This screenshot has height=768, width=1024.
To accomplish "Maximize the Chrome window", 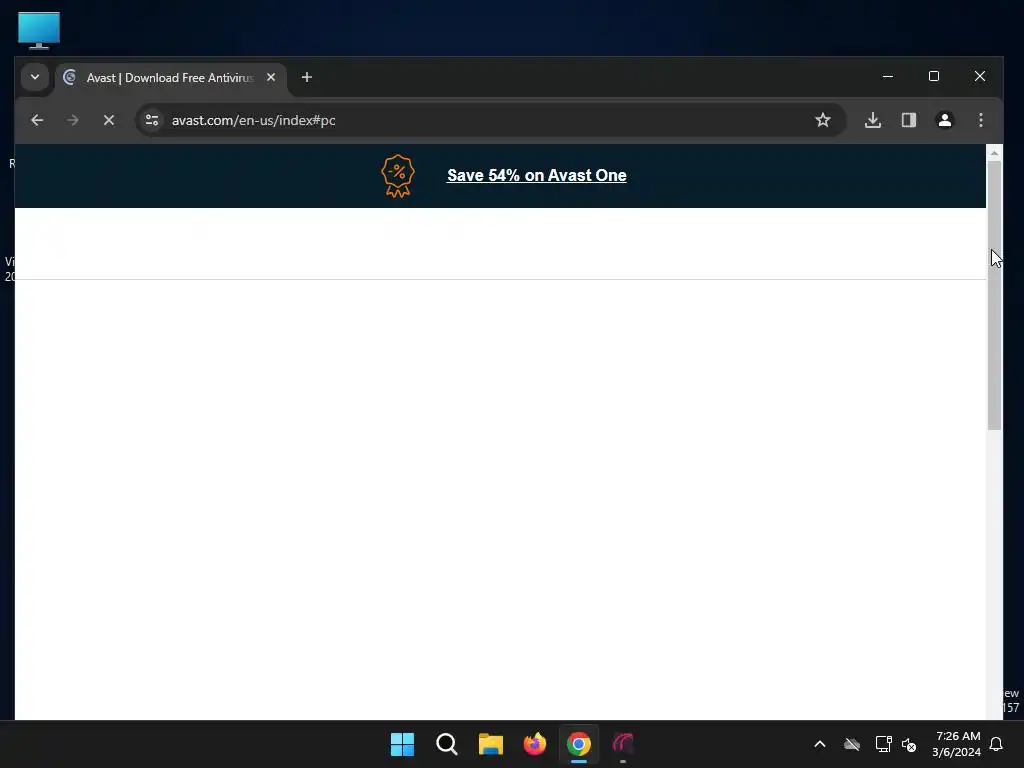I will pos(934,76).
